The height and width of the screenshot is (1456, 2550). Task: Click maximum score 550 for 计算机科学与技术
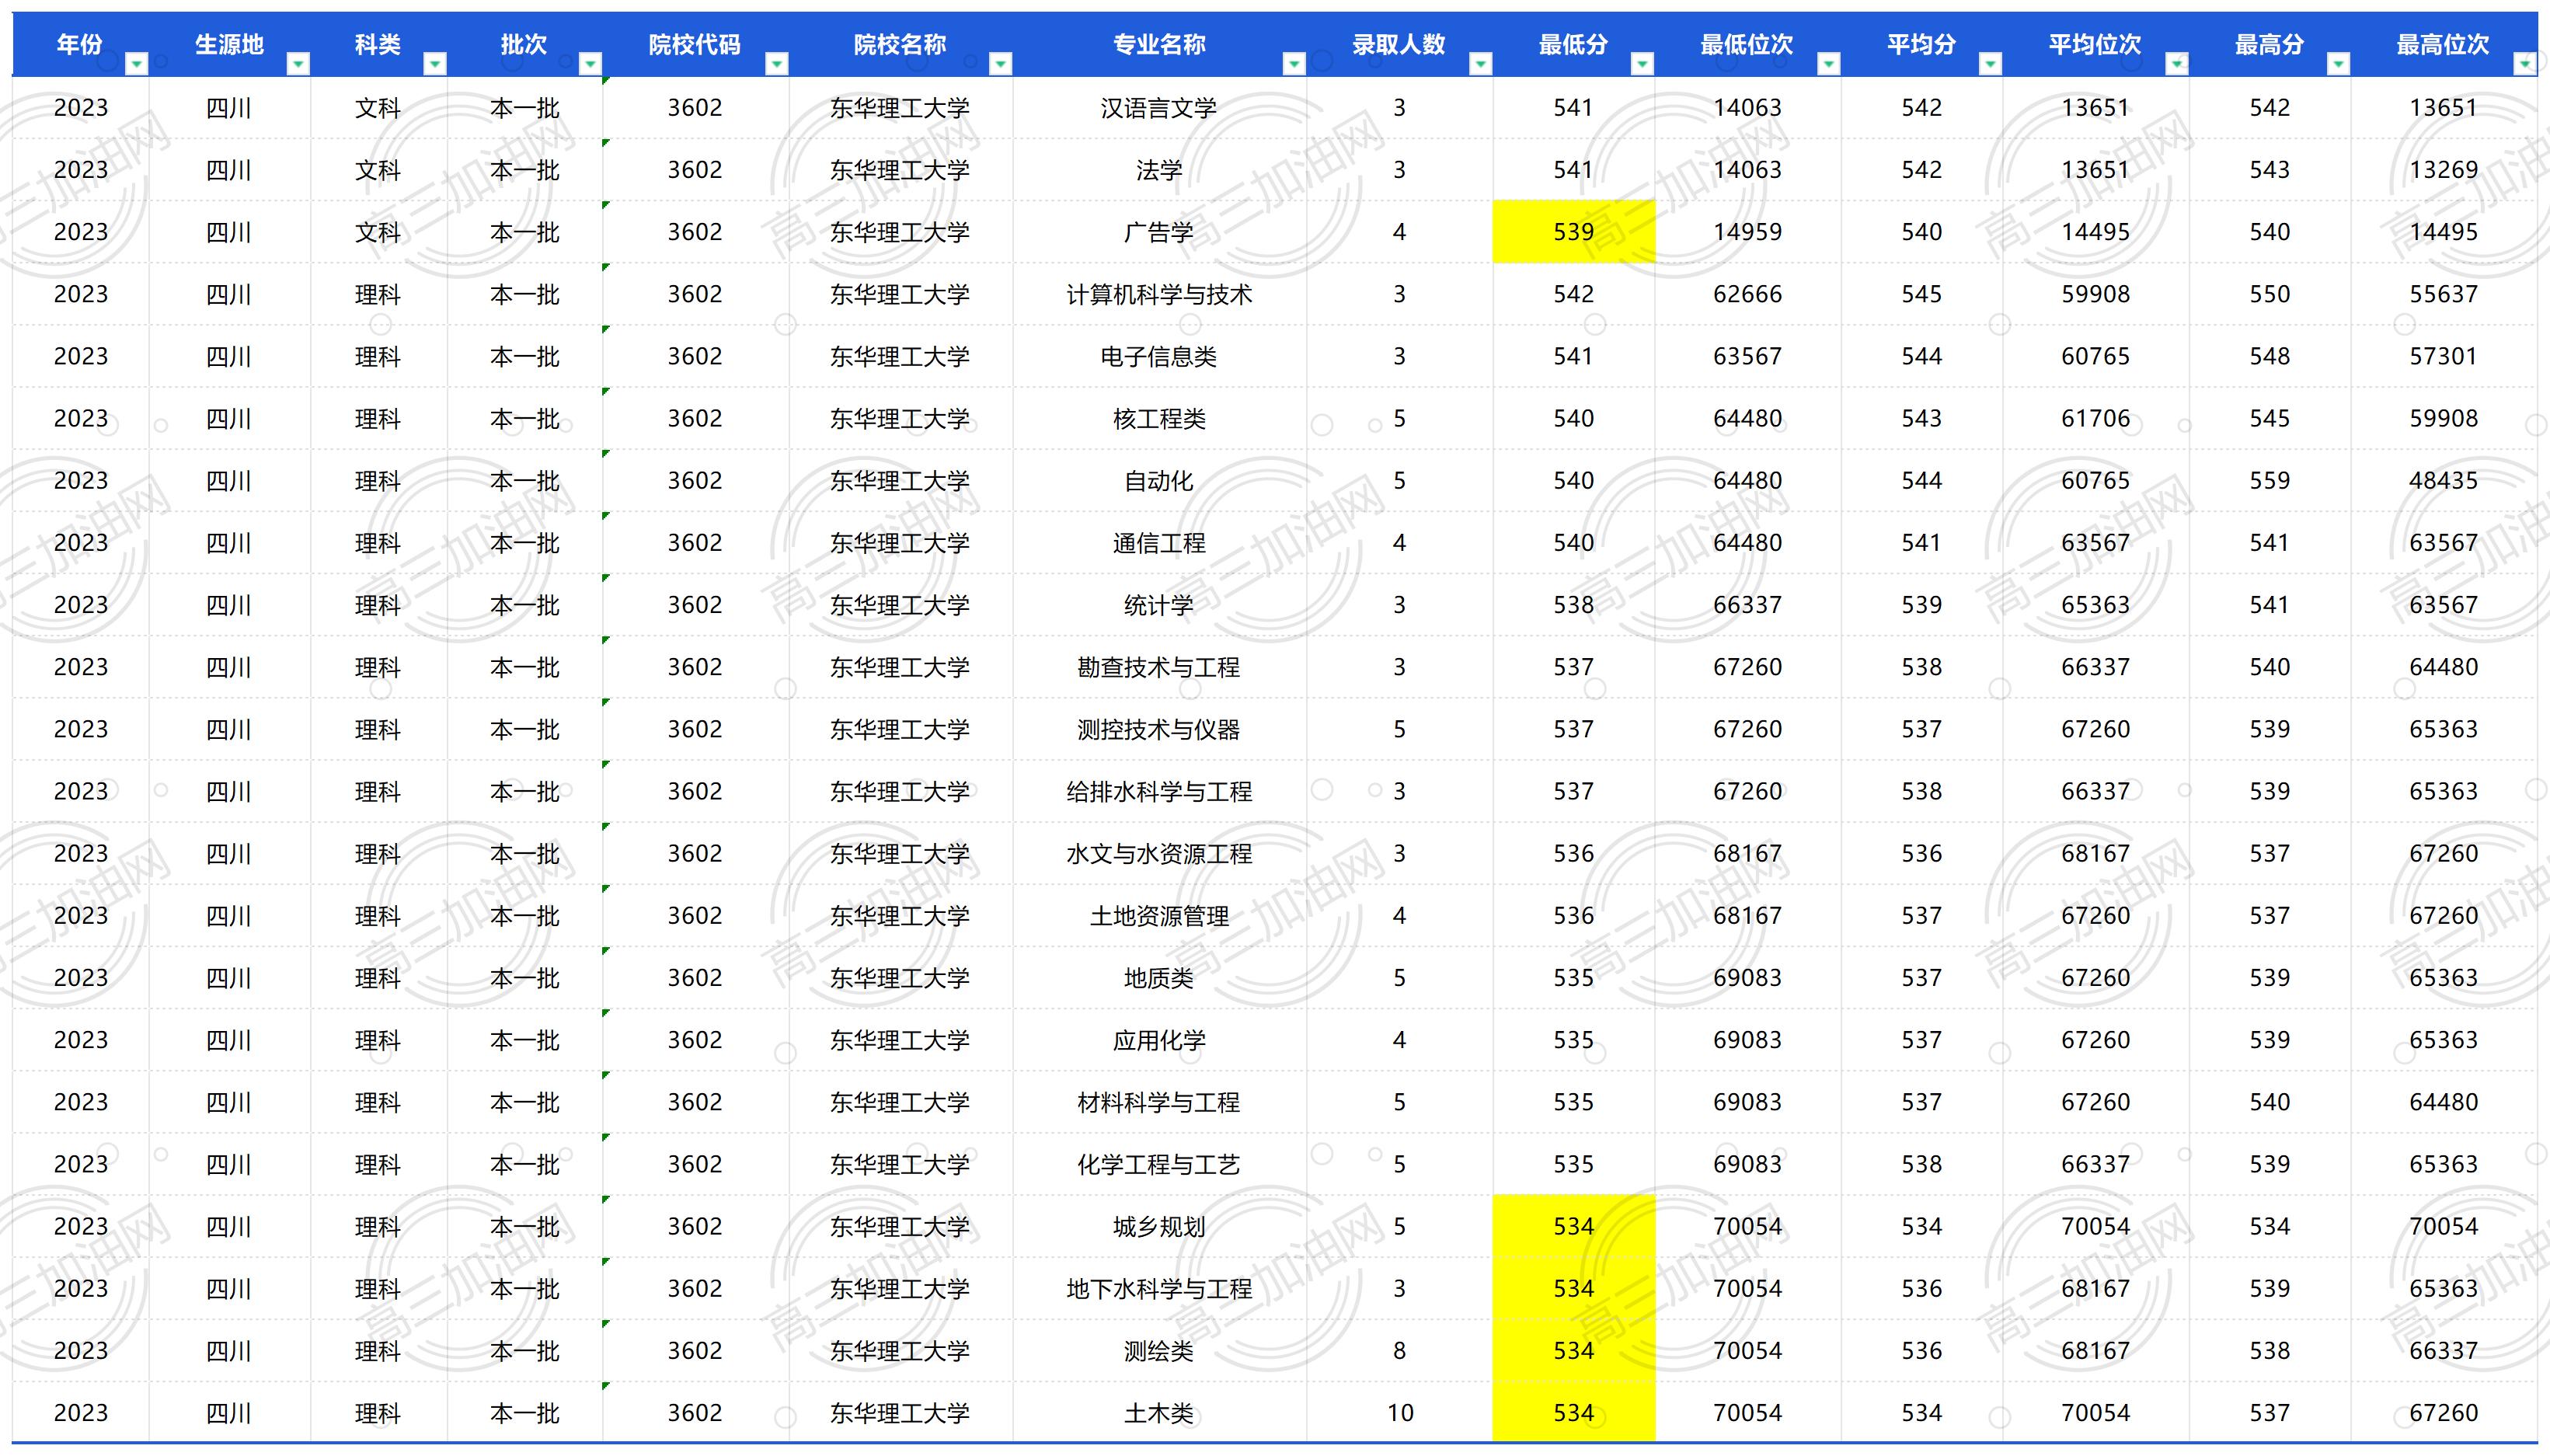click(x=2270, y=294)
